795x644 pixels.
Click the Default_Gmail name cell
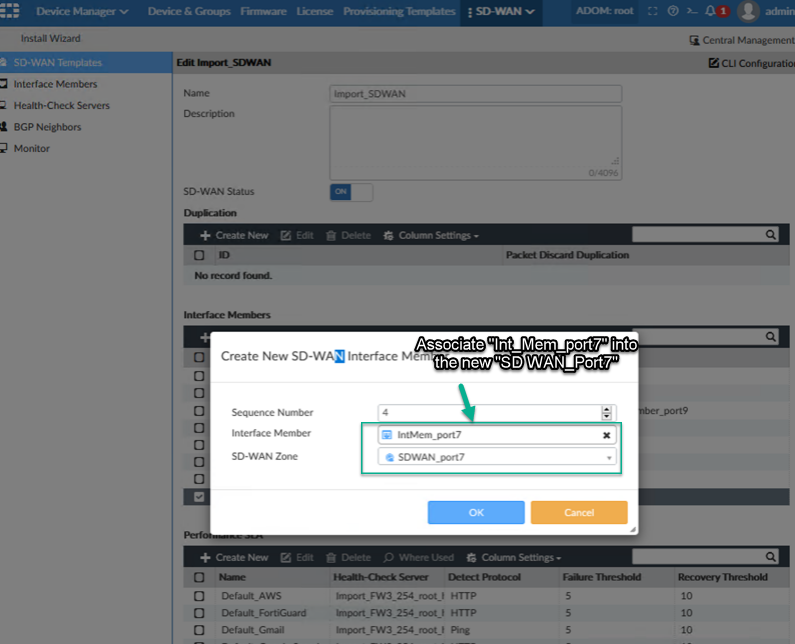[x=252, y=630]
